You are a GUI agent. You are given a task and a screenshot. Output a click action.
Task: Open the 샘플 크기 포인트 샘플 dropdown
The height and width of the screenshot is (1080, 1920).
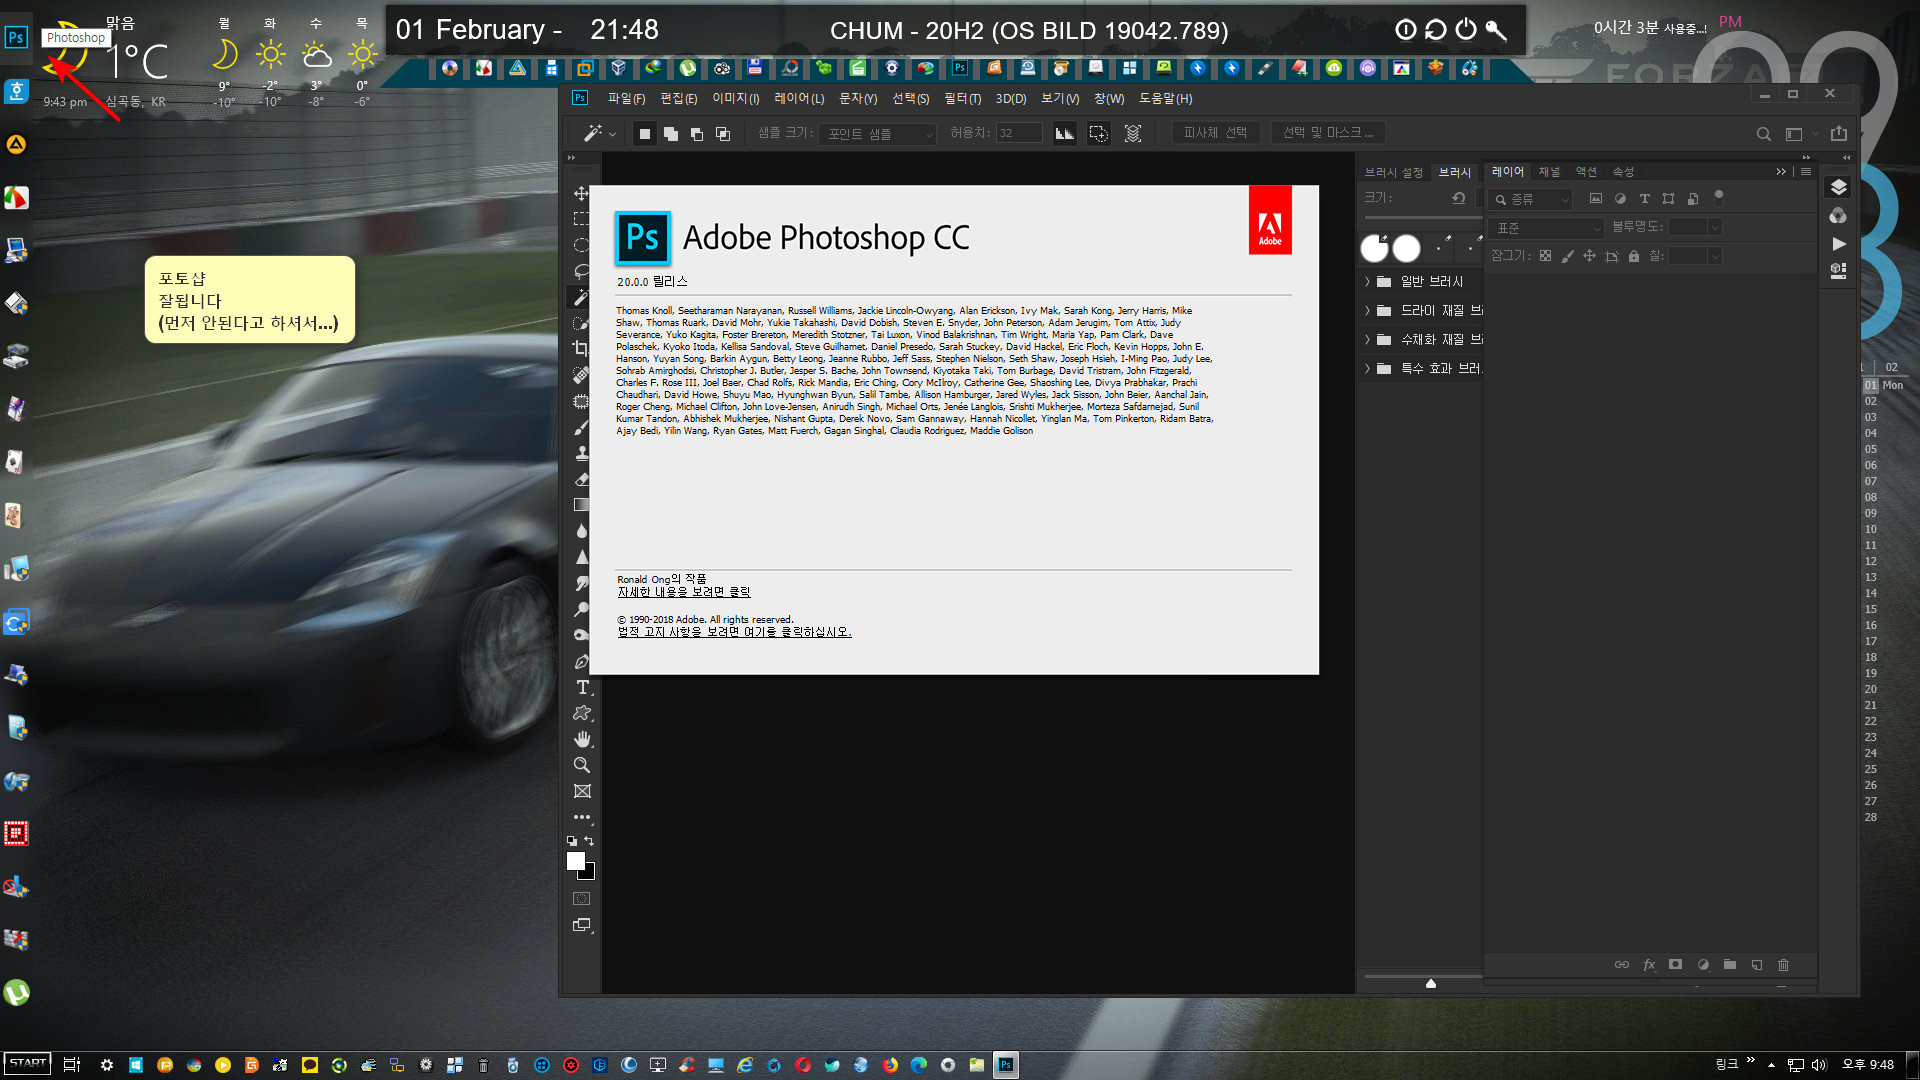(878, 134)
